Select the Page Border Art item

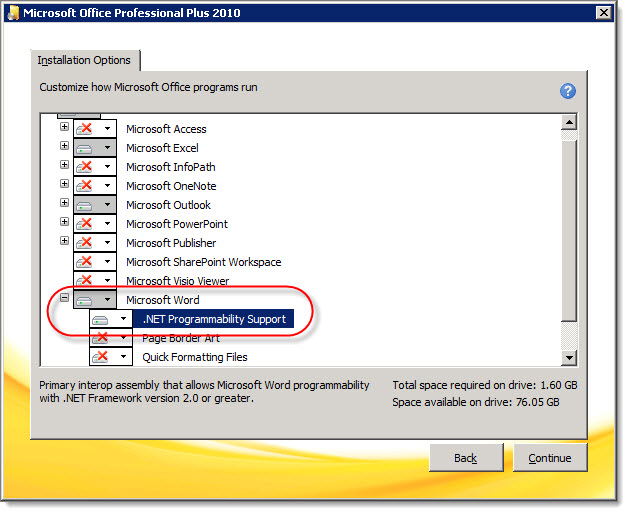pyautogui.click(x=181, y=338)
